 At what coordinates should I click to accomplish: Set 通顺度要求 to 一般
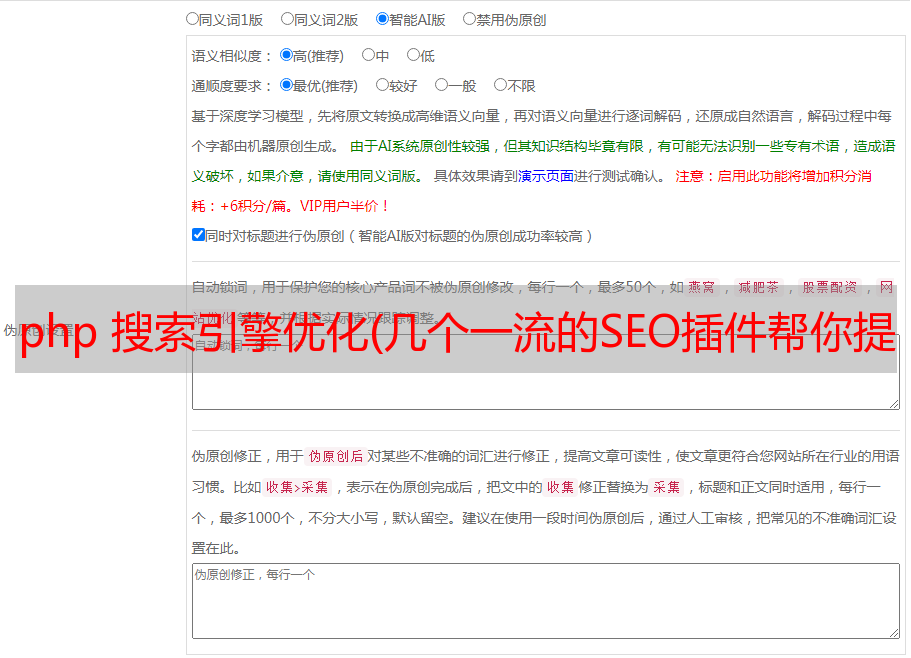442,85
